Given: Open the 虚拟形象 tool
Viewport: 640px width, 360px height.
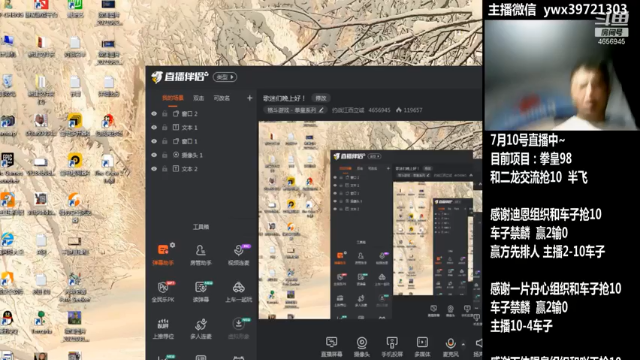Looking at the screenshot, I should click(x=238, y=328).
